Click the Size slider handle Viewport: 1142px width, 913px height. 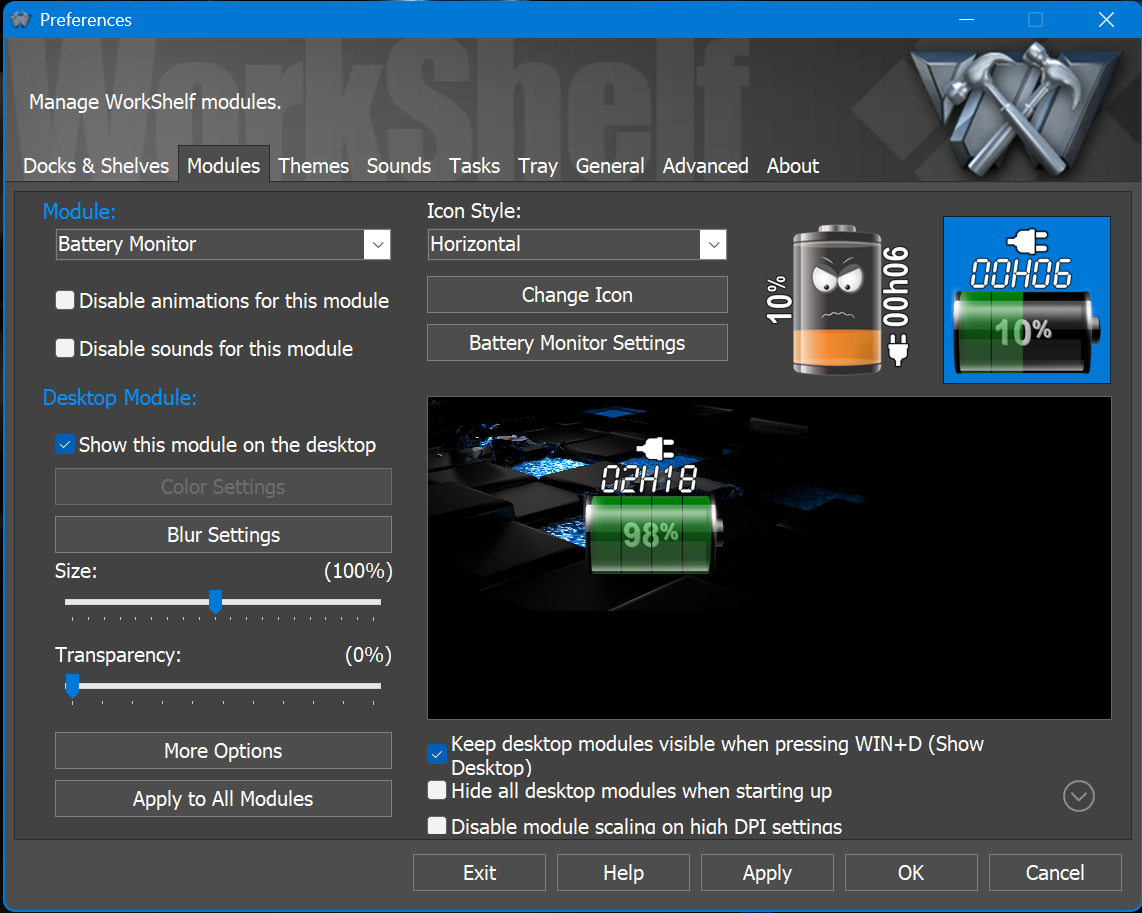215,602
